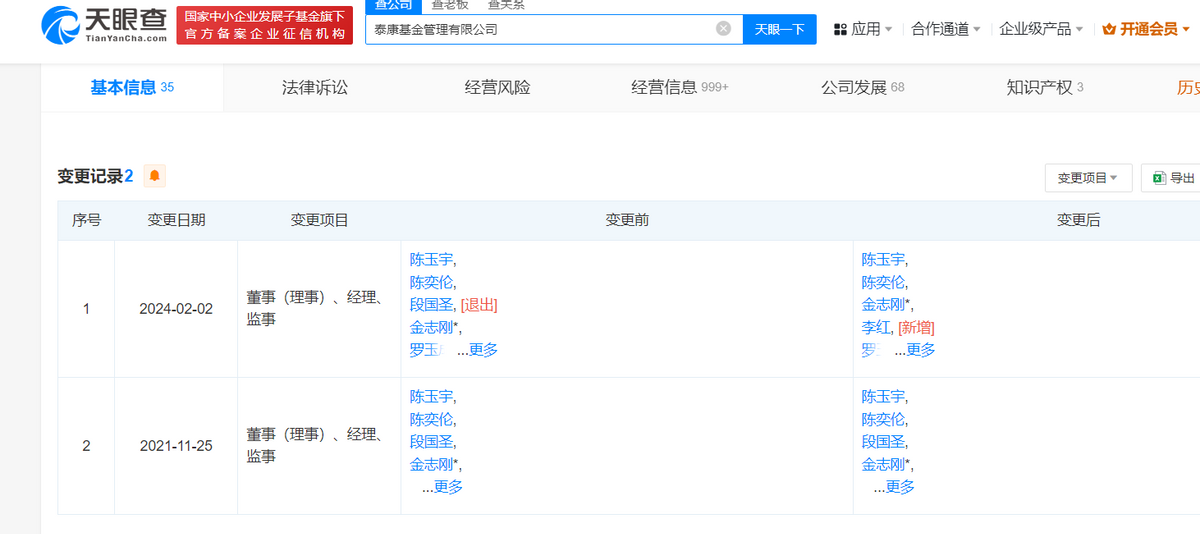
Task: Open 陈奕伦 in row 2 变更前 column
Action: point(431,419)
